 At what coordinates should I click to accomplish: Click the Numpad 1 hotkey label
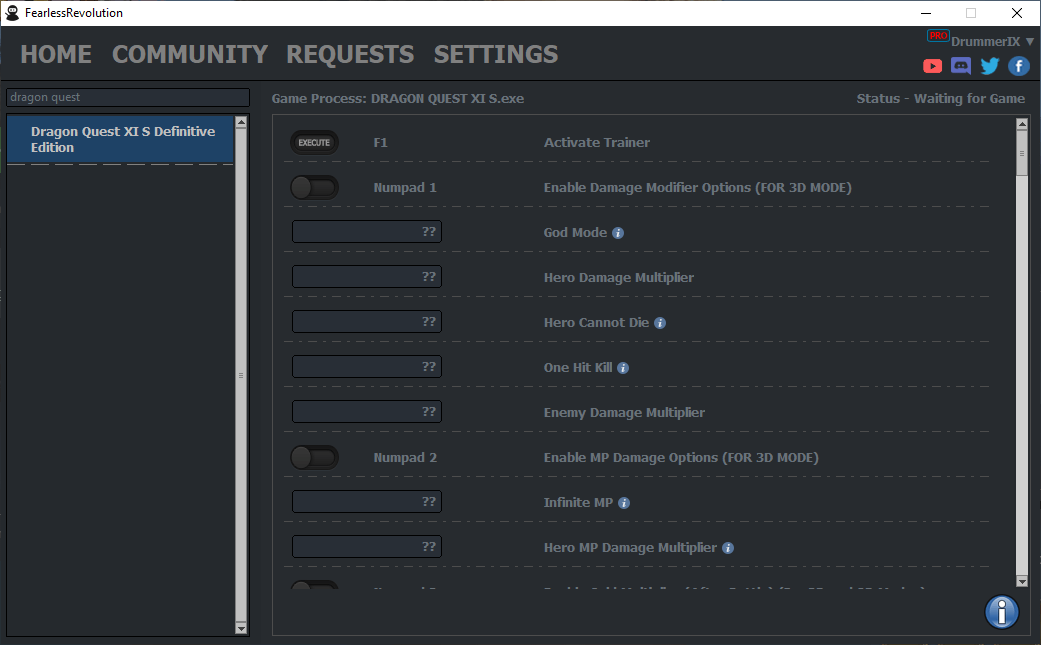point(405,188)
